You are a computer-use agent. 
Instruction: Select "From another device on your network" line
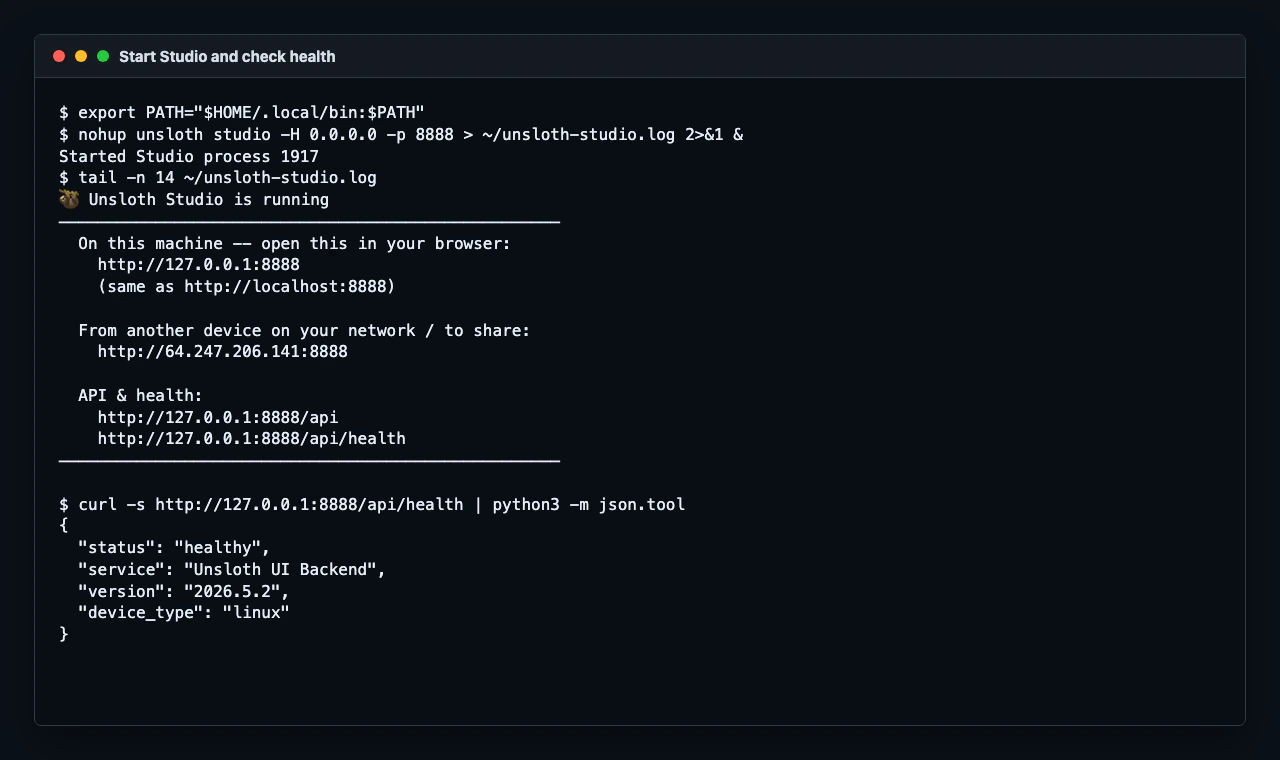tap(304, 330)
